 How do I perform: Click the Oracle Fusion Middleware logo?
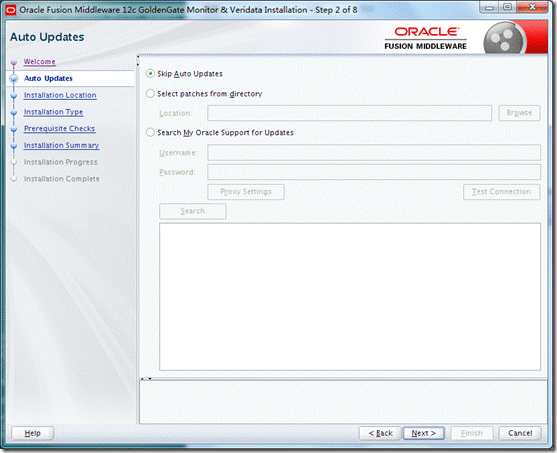point(426,38)
